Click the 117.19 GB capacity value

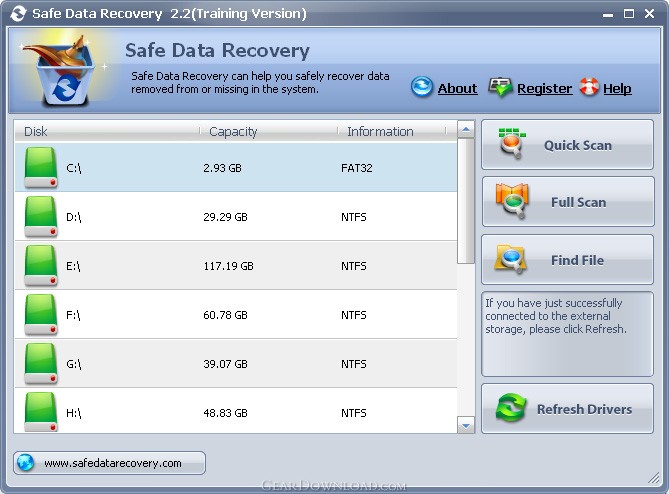click(228, 266)
